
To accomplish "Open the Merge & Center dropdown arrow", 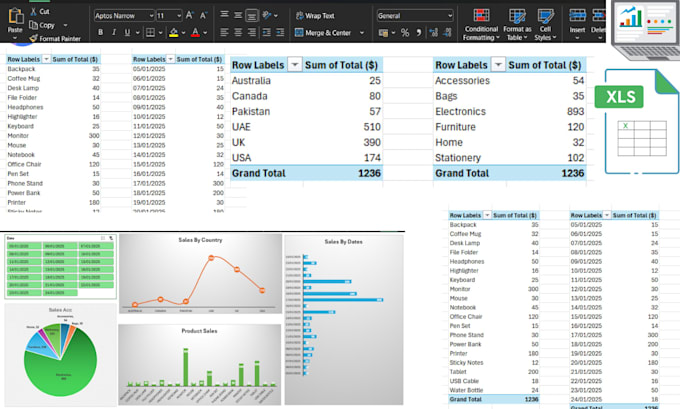I will 362,33.
